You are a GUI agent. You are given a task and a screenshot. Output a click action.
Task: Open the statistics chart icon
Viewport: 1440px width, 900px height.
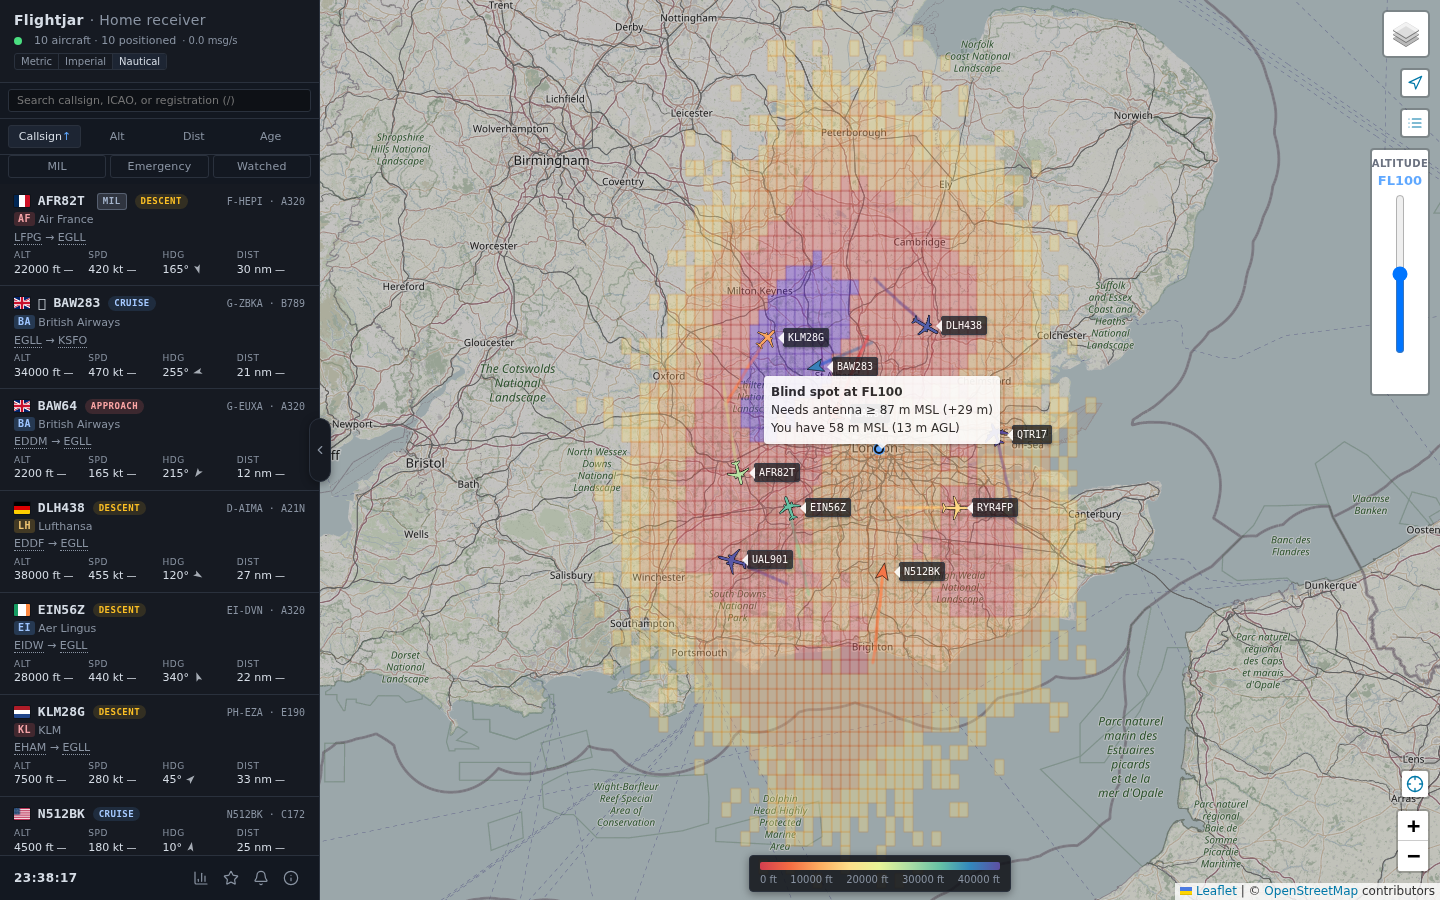click(x=200, y=878)
